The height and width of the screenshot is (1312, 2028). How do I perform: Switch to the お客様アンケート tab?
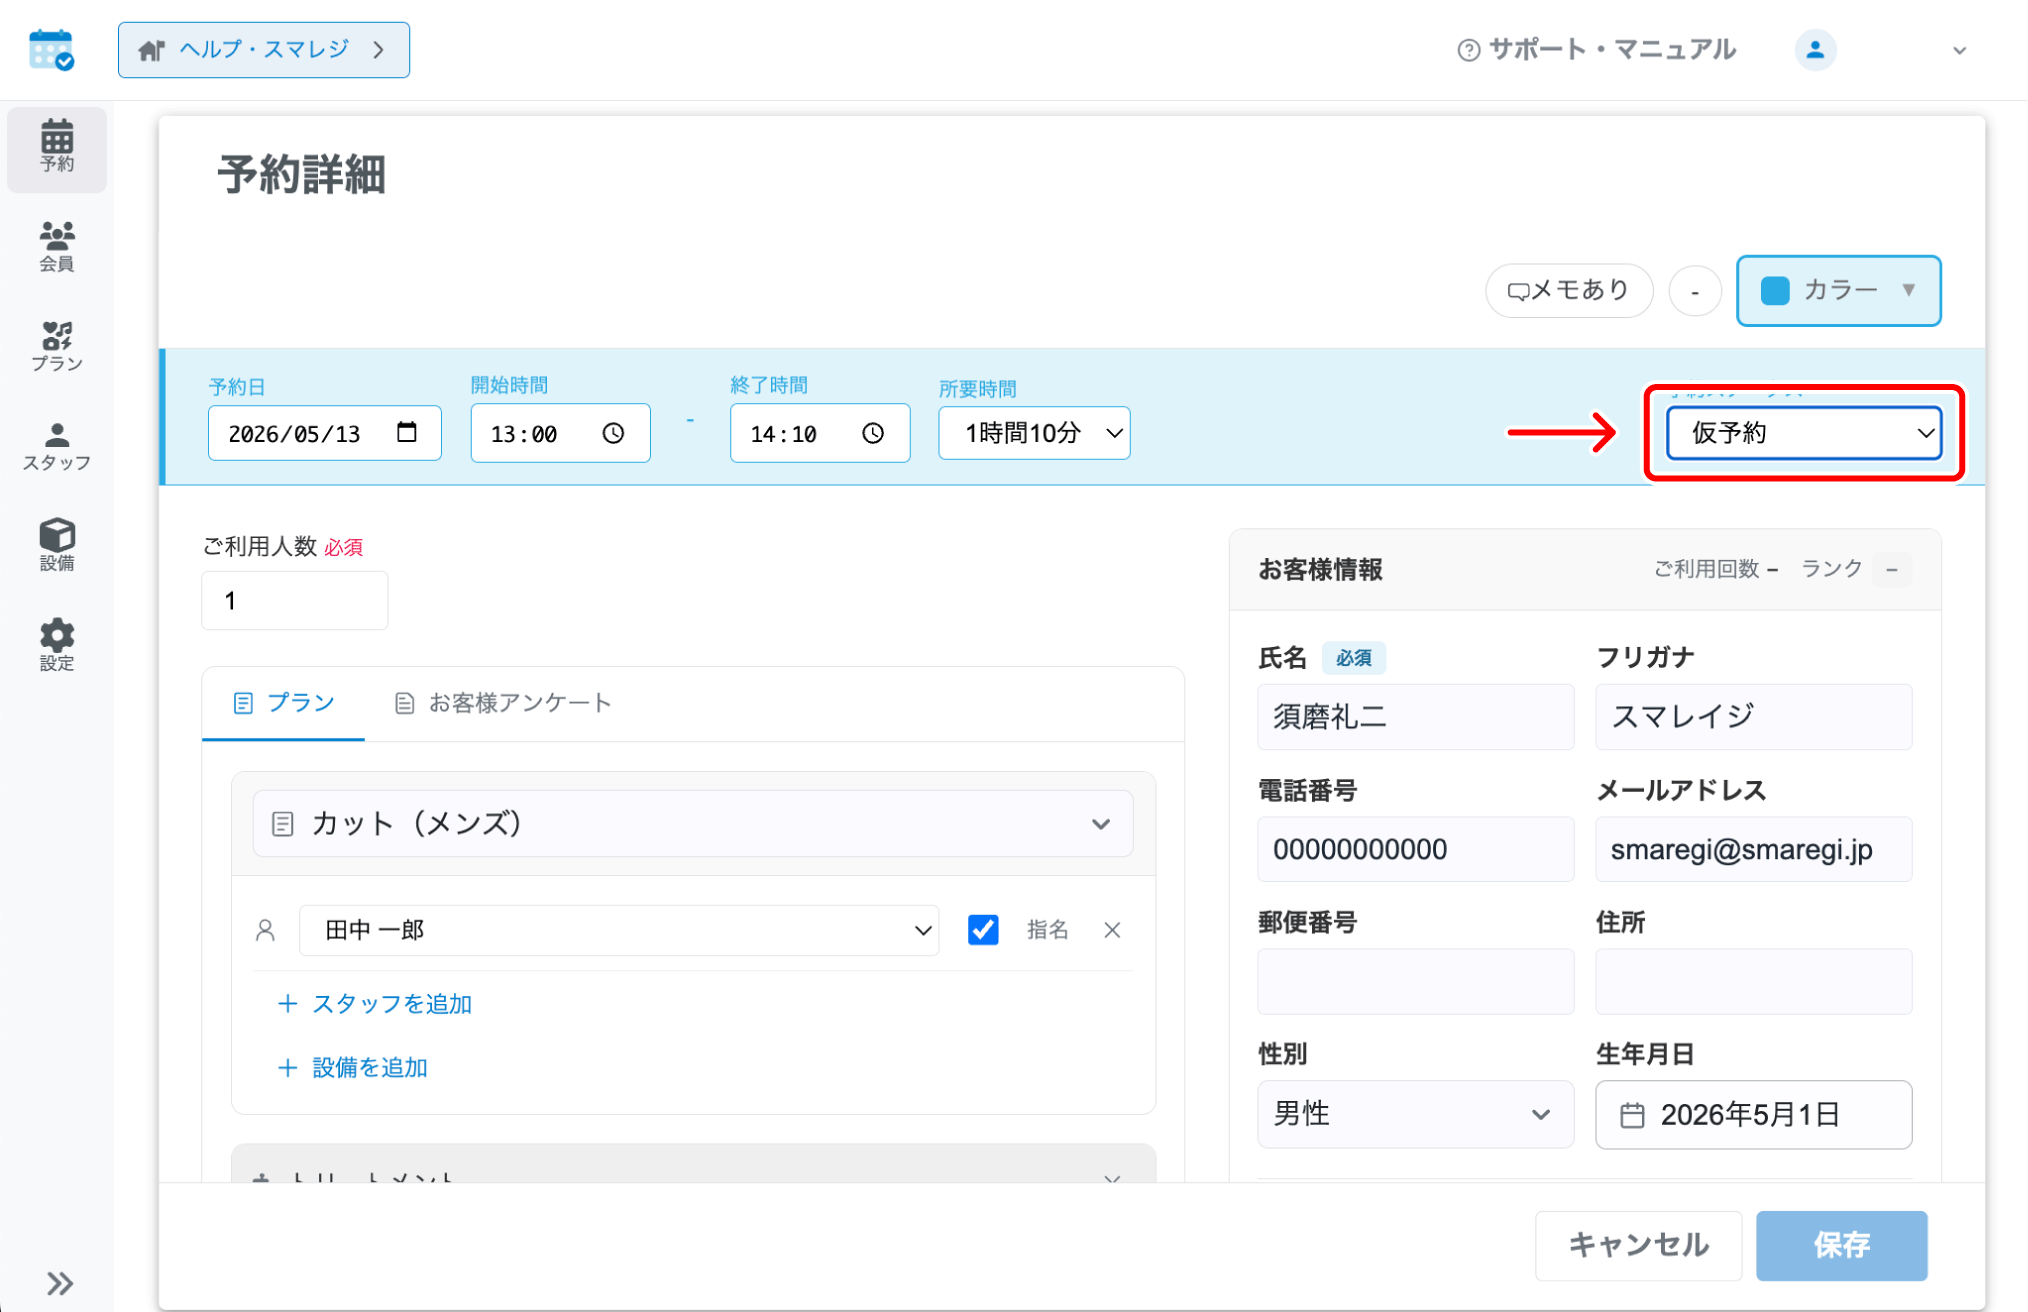pyautogui.click(x=502, y=703)
